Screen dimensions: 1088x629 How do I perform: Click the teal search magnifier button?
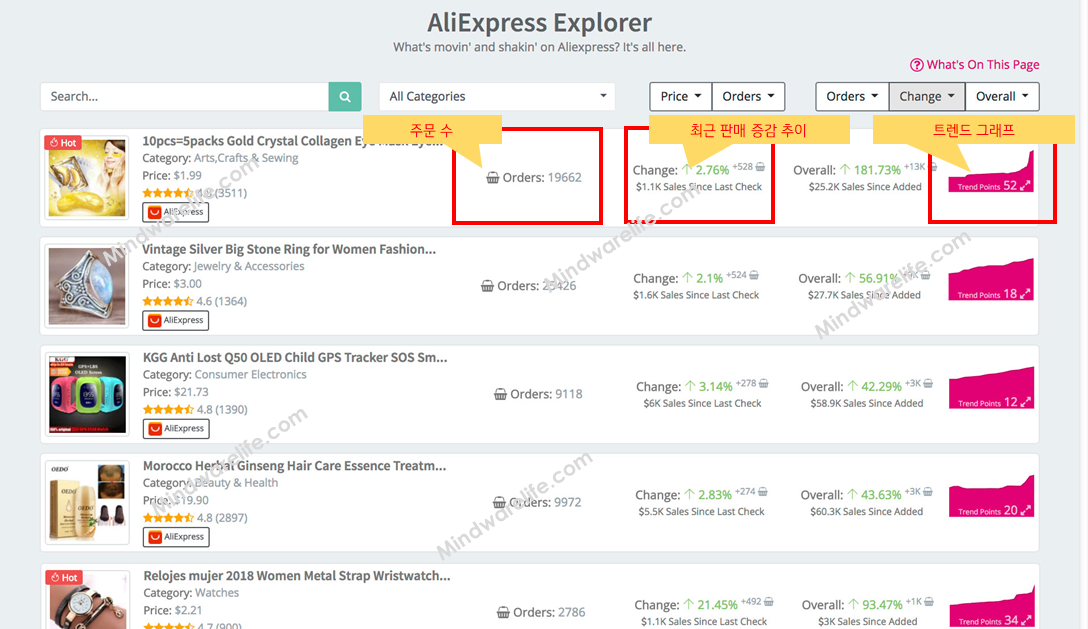tap(345, 97)
